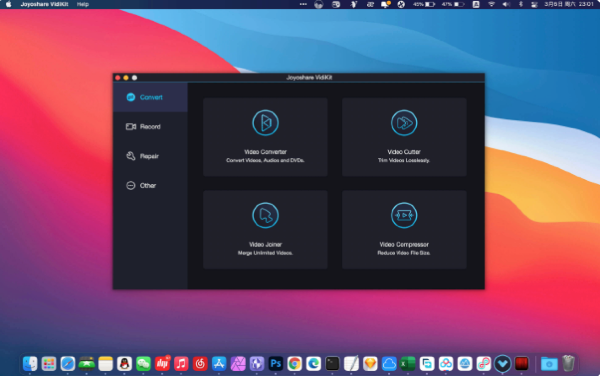Image resolution: width=600 pixels, height=376 pixels.
Task: Switch to the Other sidebar tab
Action: pyautogui.click(x=150, y=186)
